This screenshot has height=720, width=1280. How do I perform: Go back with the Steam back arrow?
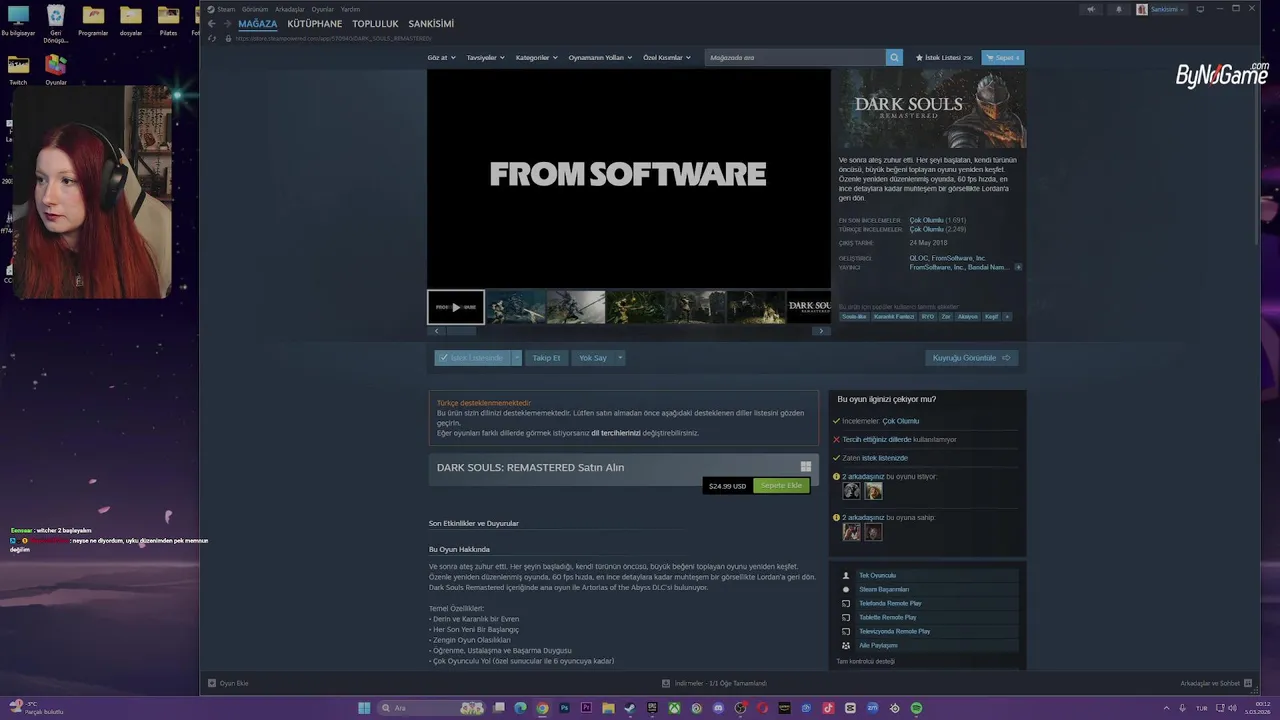[211, 24]
